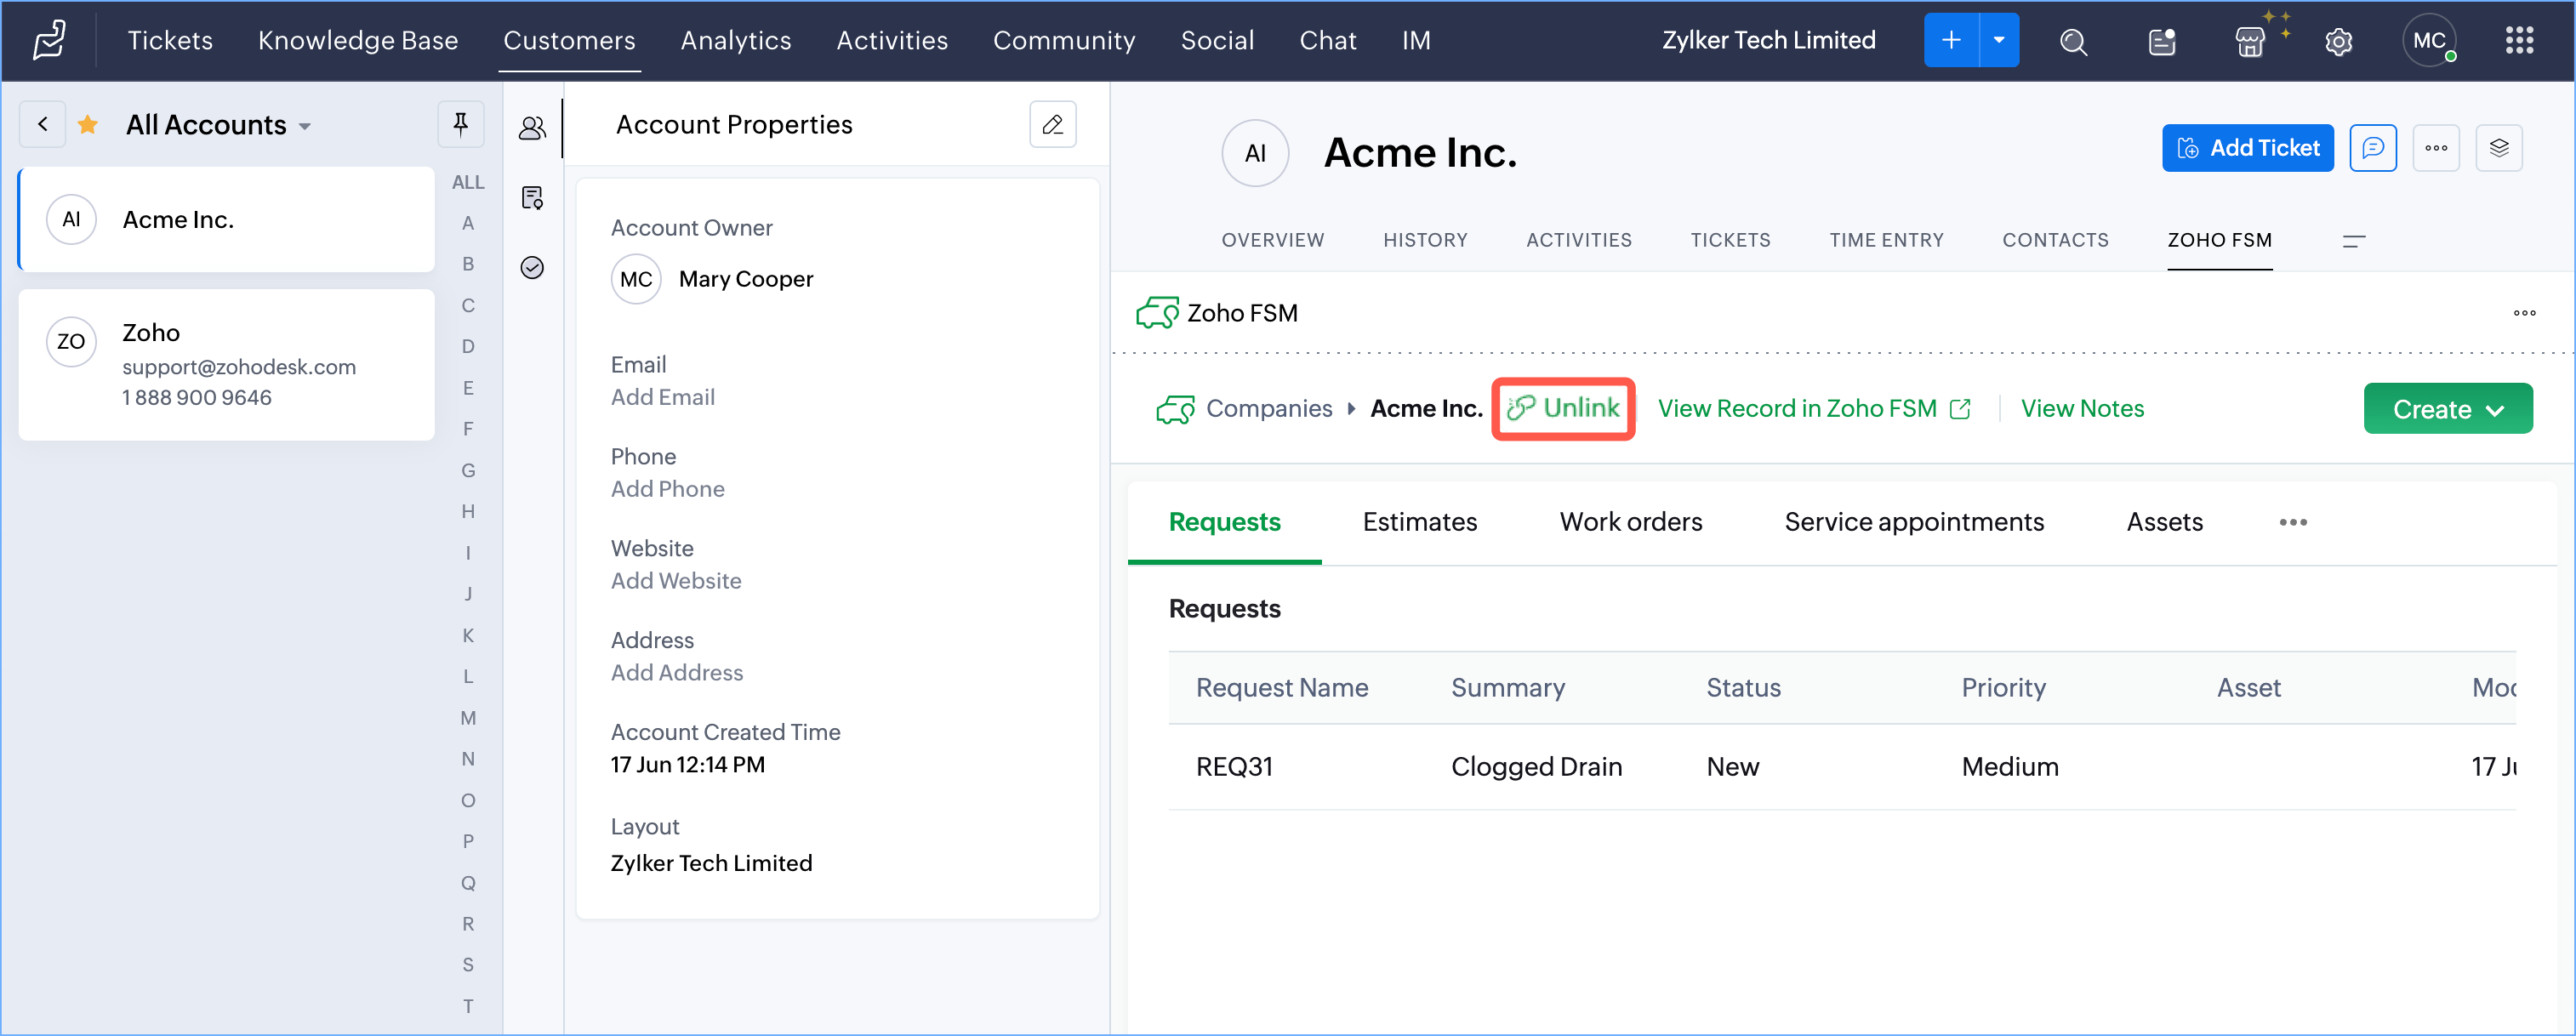Switch to the Work orders tab
2576x1036 pixels.
click(1630, 522)
